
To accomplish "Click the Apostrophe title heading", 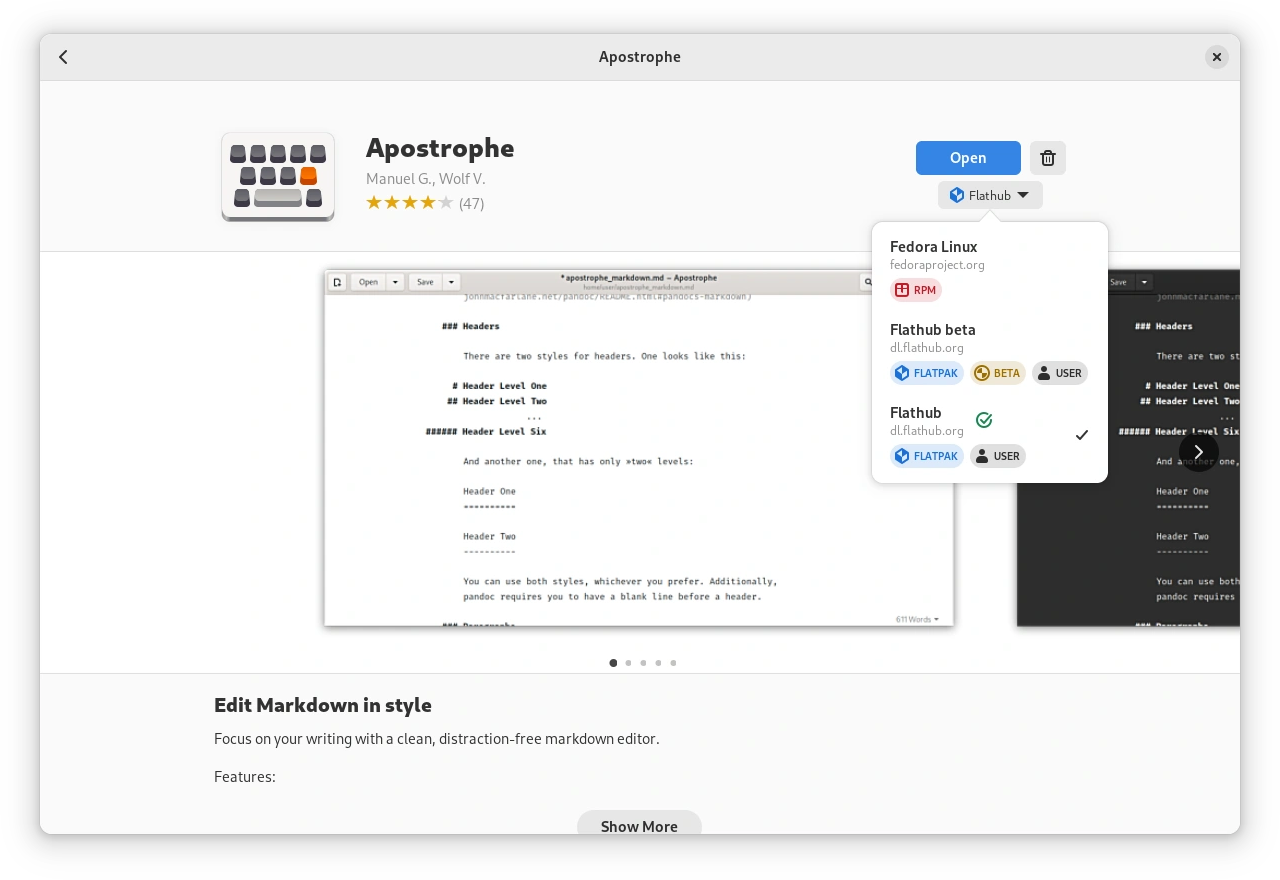I will 440,148.
